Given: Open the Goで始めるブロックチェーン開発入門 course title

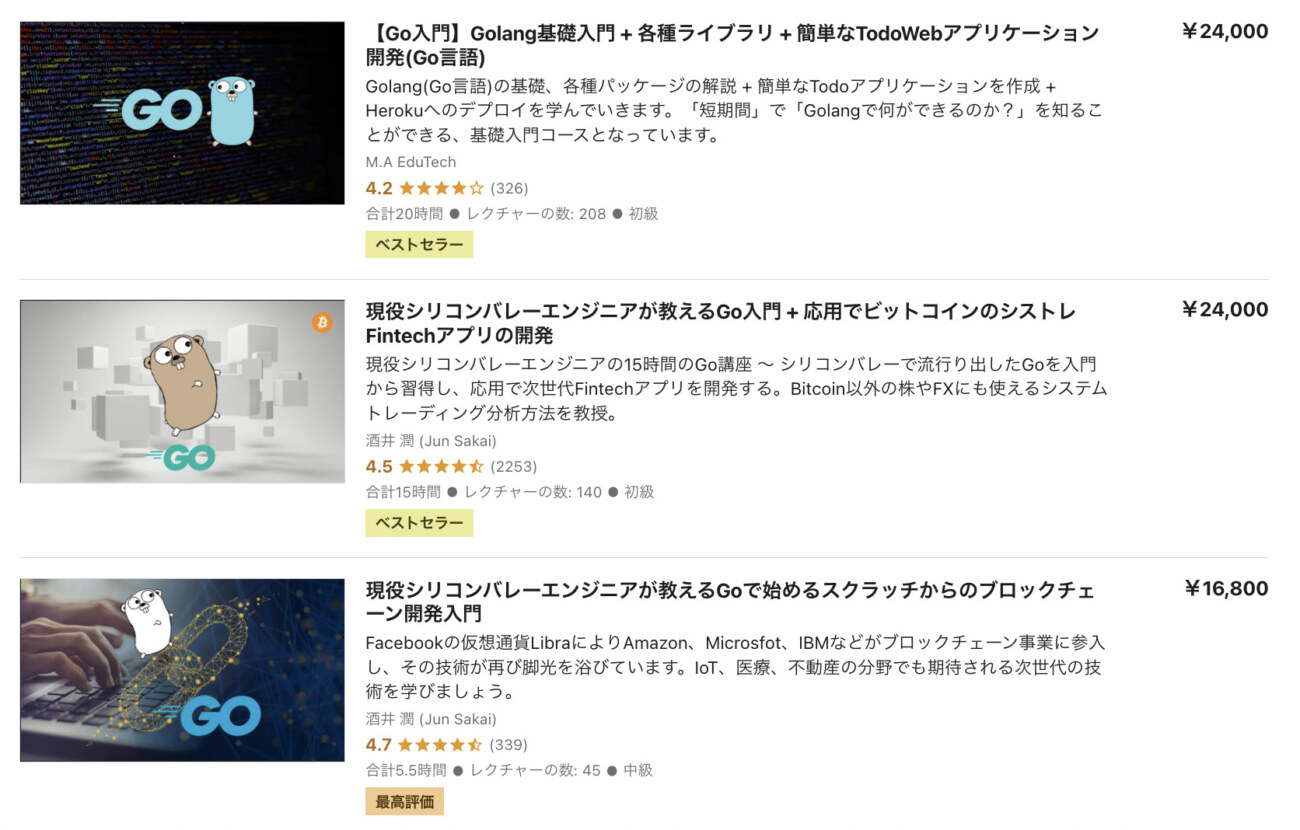Looking at the screenshot, I should tap(730, 602).
